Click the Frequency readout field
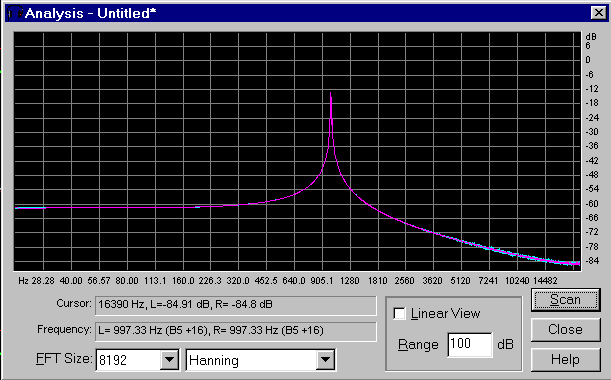Screen dimensions: 611x380 click(236, 331)
